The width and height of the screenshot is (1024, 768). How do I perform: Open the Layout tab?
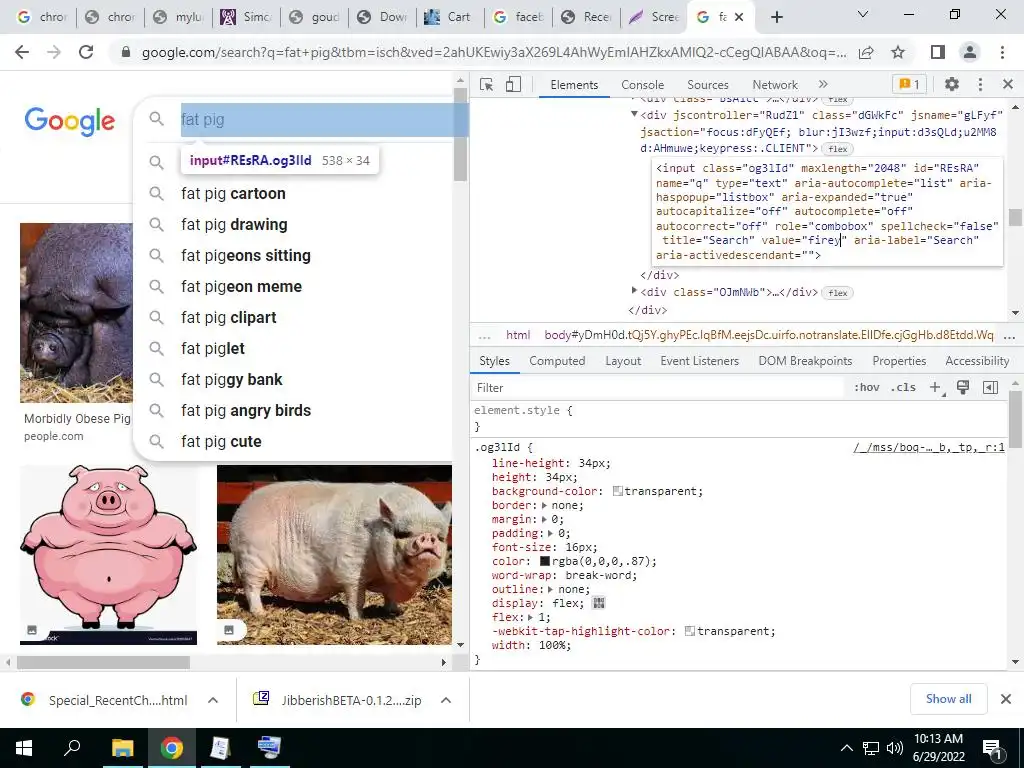point(623,361)
